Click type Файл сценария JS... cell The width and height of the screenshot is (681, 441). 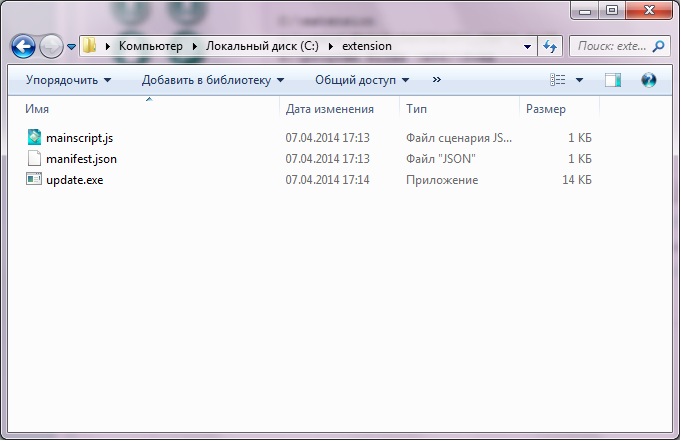pyautogui.click(x=459, y=138)
